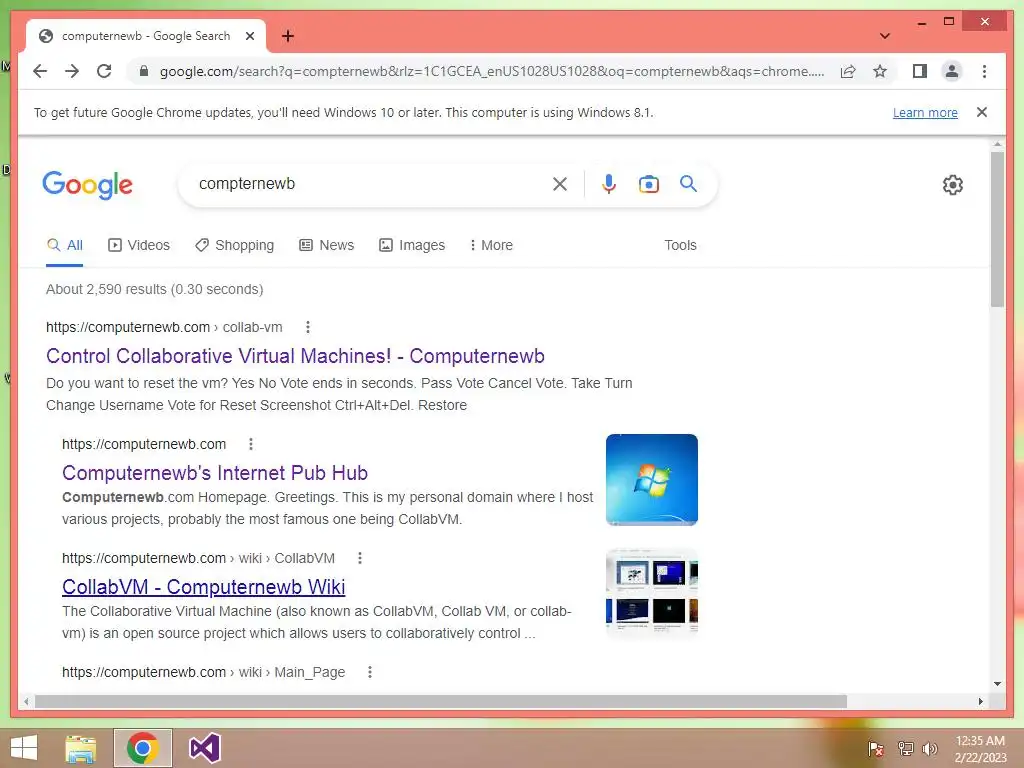Close the computernewb Google Search tab
Image resolution: width=1024 pixels, height=768 pixels.
250,36
